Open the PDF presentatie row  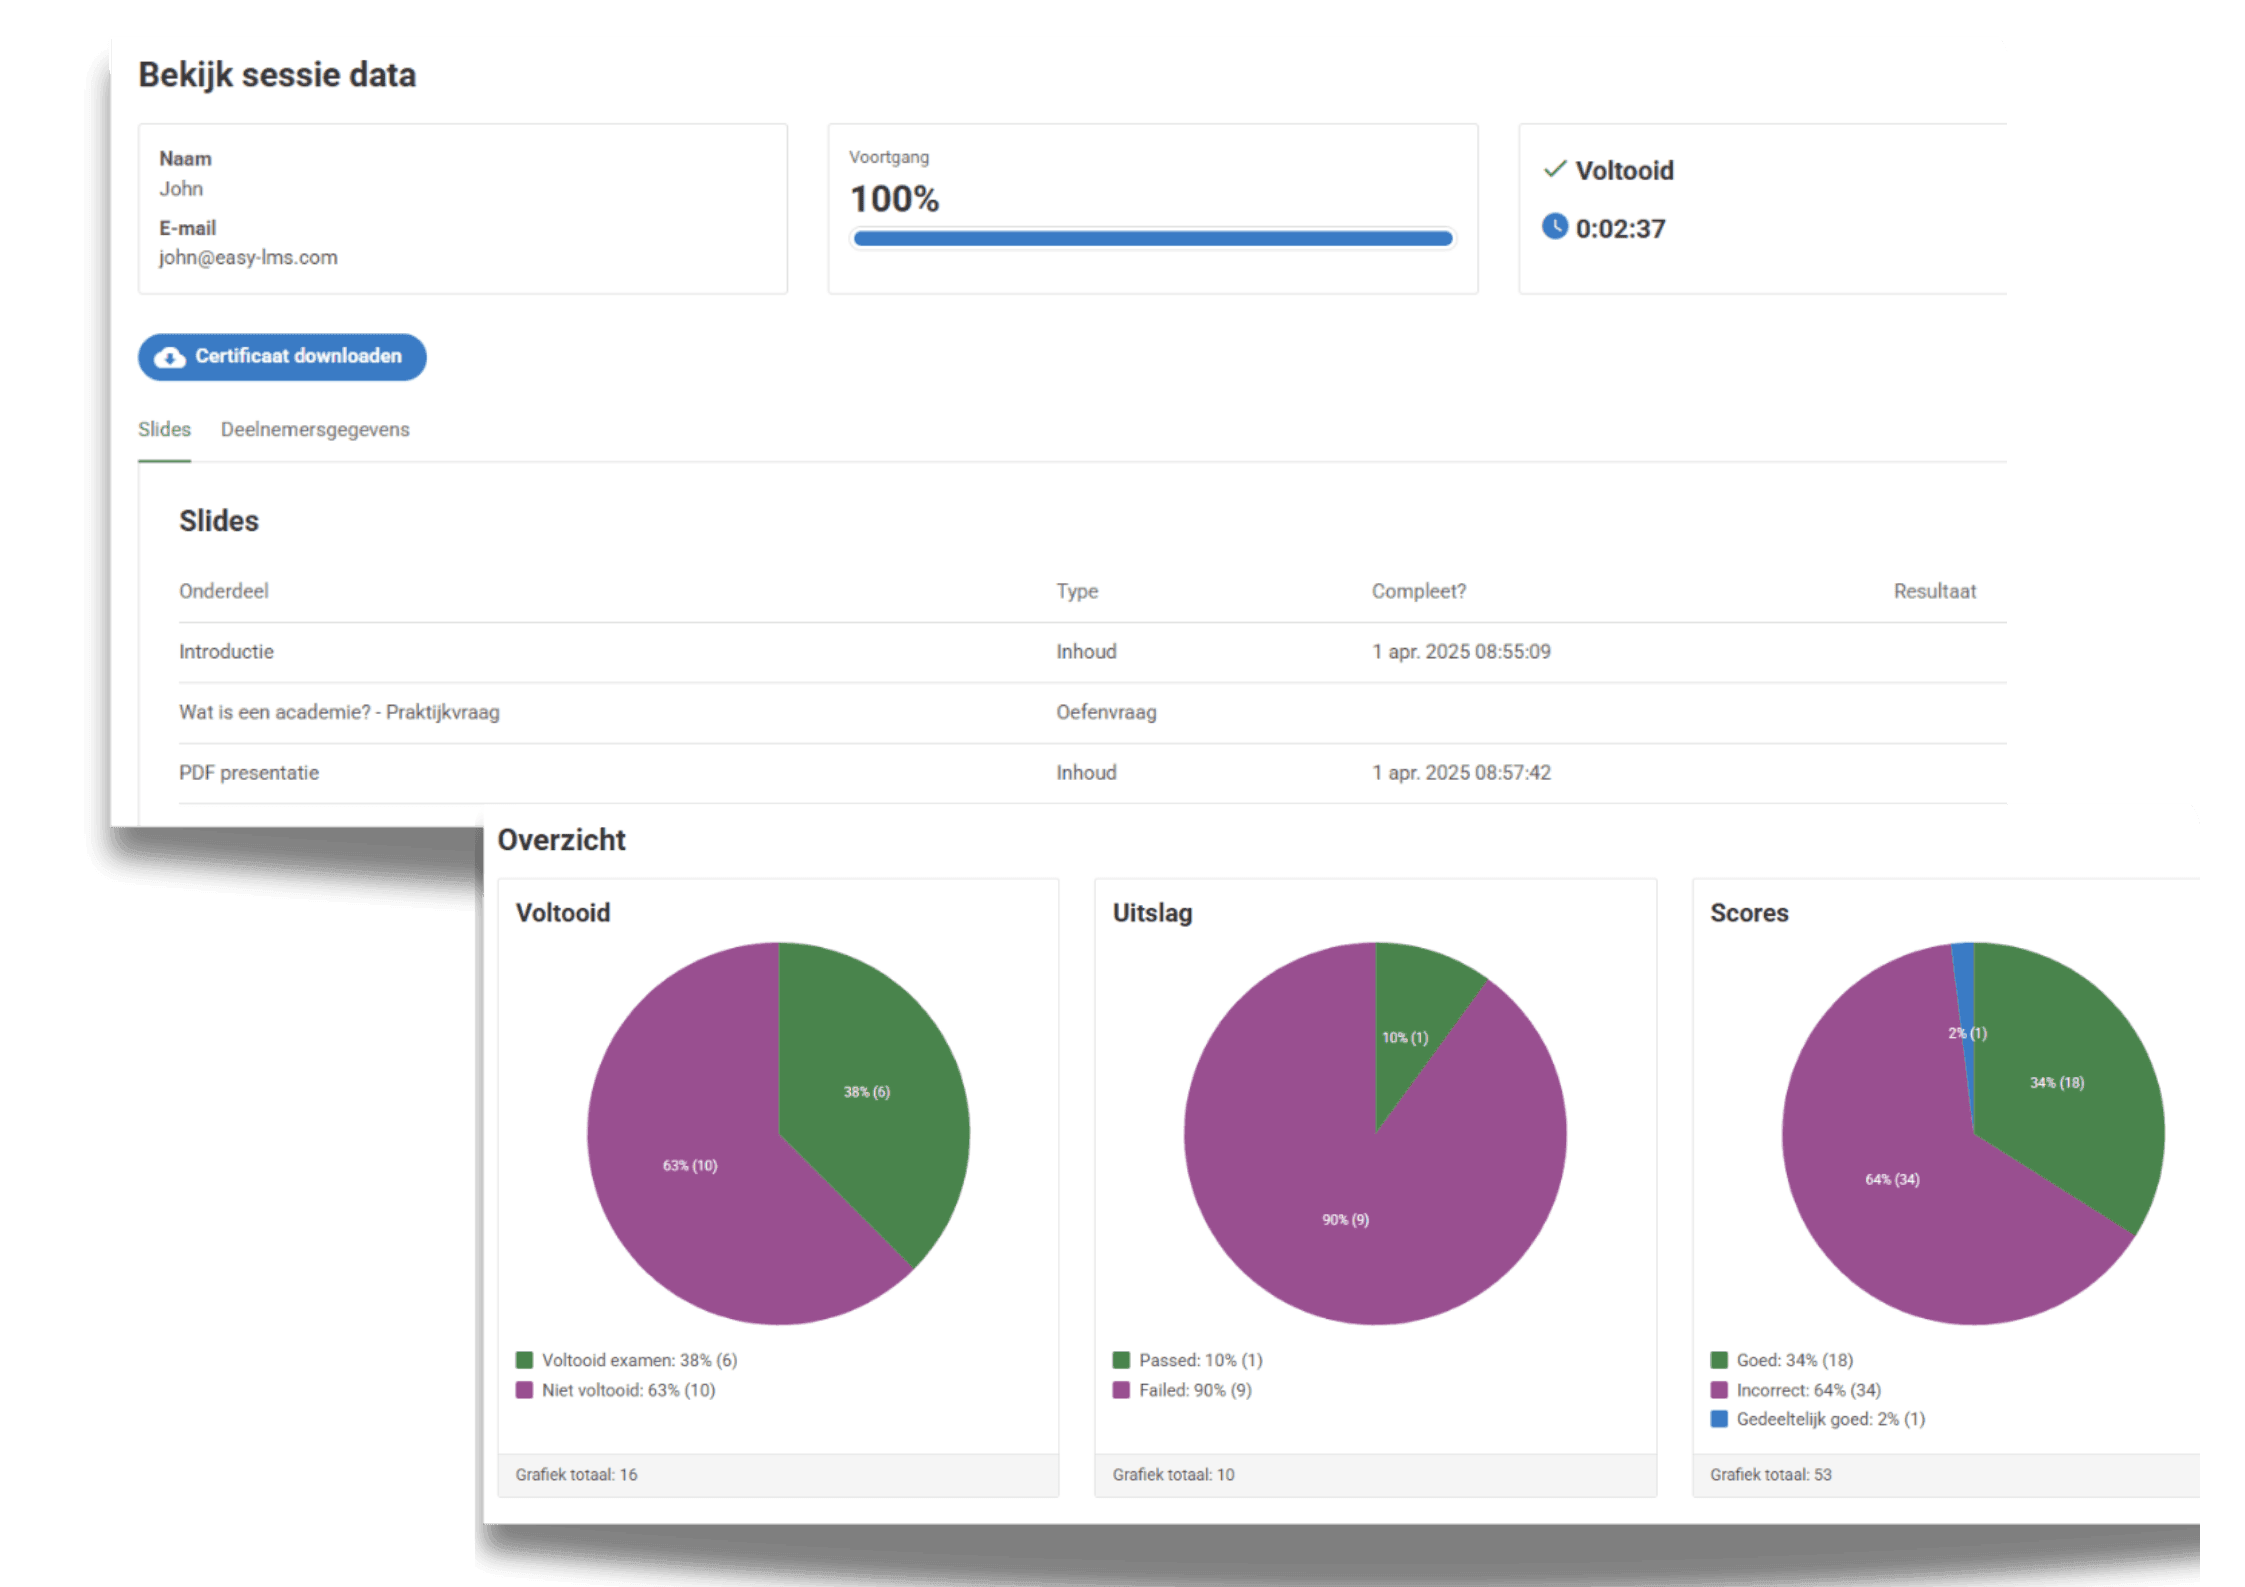pyautogui.click(x=249, y=773)
